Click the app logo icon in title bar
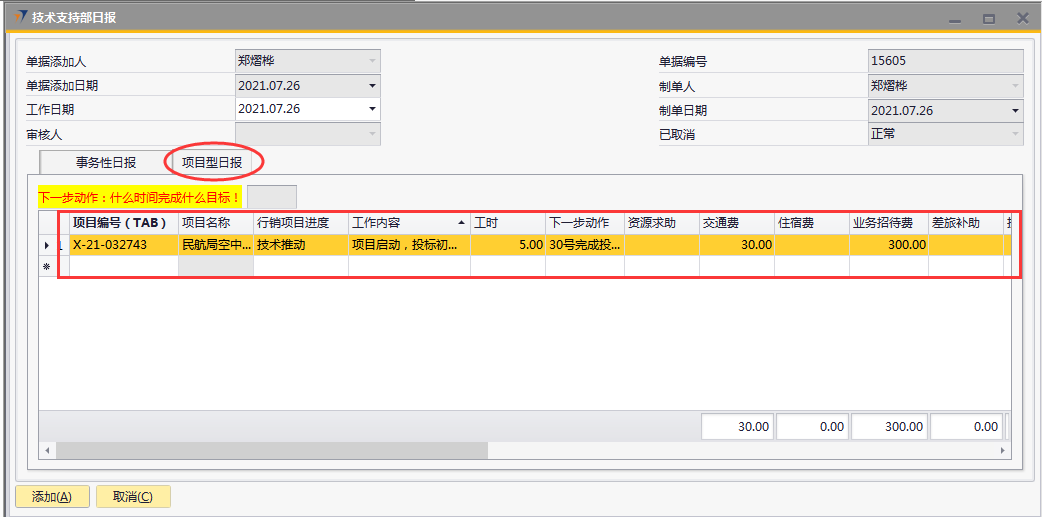The height and width of the screenshot is (517, 1042). click(18, 18)
